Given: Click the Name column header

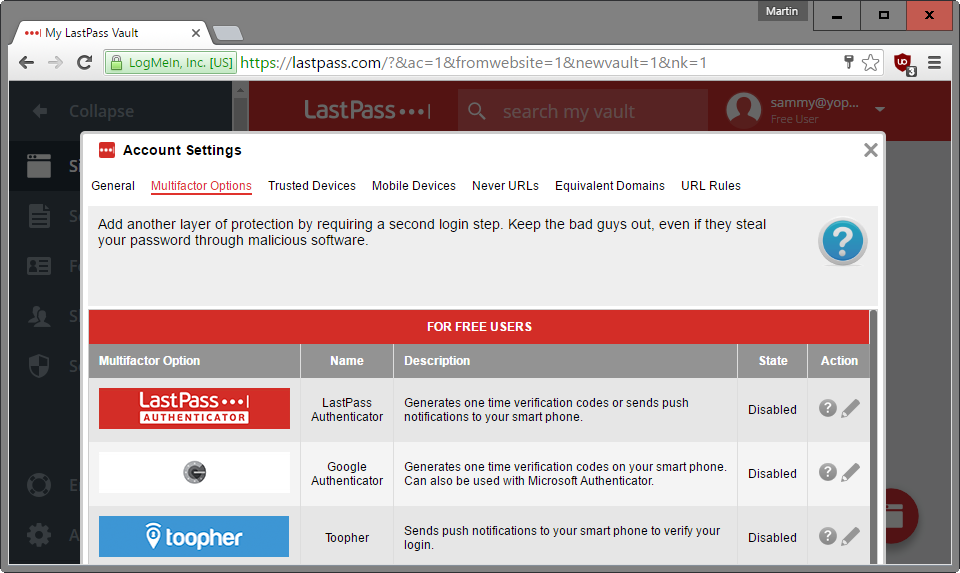Looking at the screenshot, I should pyautogui.click(x=347, y=361).
